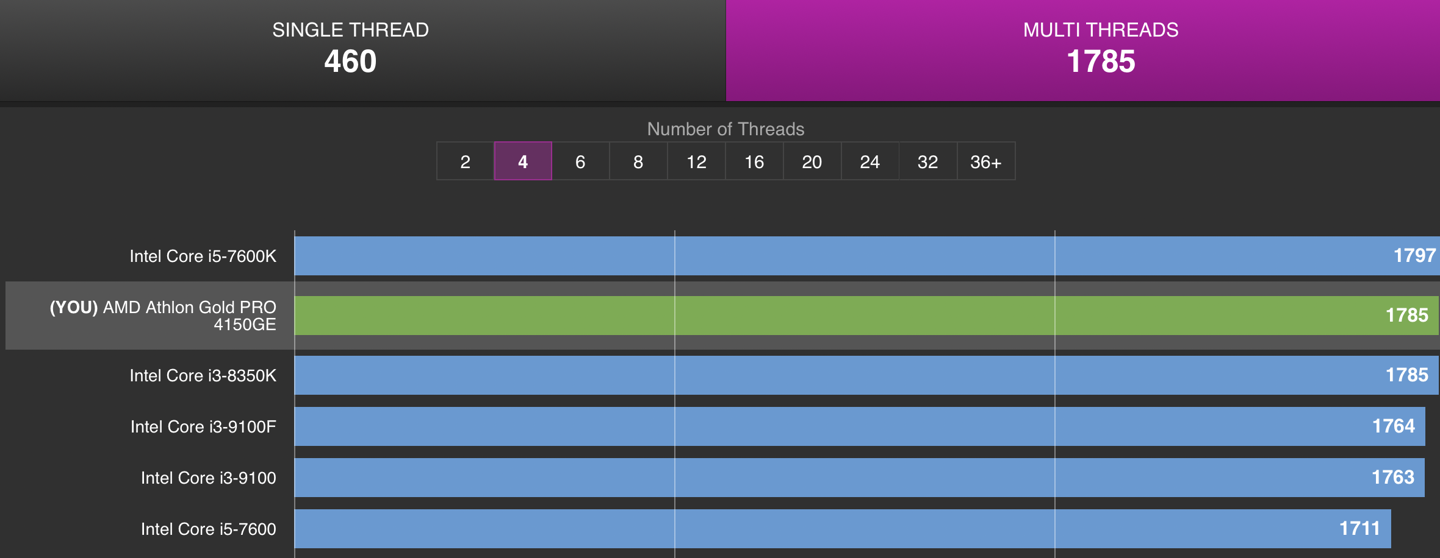
Task: Click the Intel Core i5-7600K bar
Action: point(866,256)
